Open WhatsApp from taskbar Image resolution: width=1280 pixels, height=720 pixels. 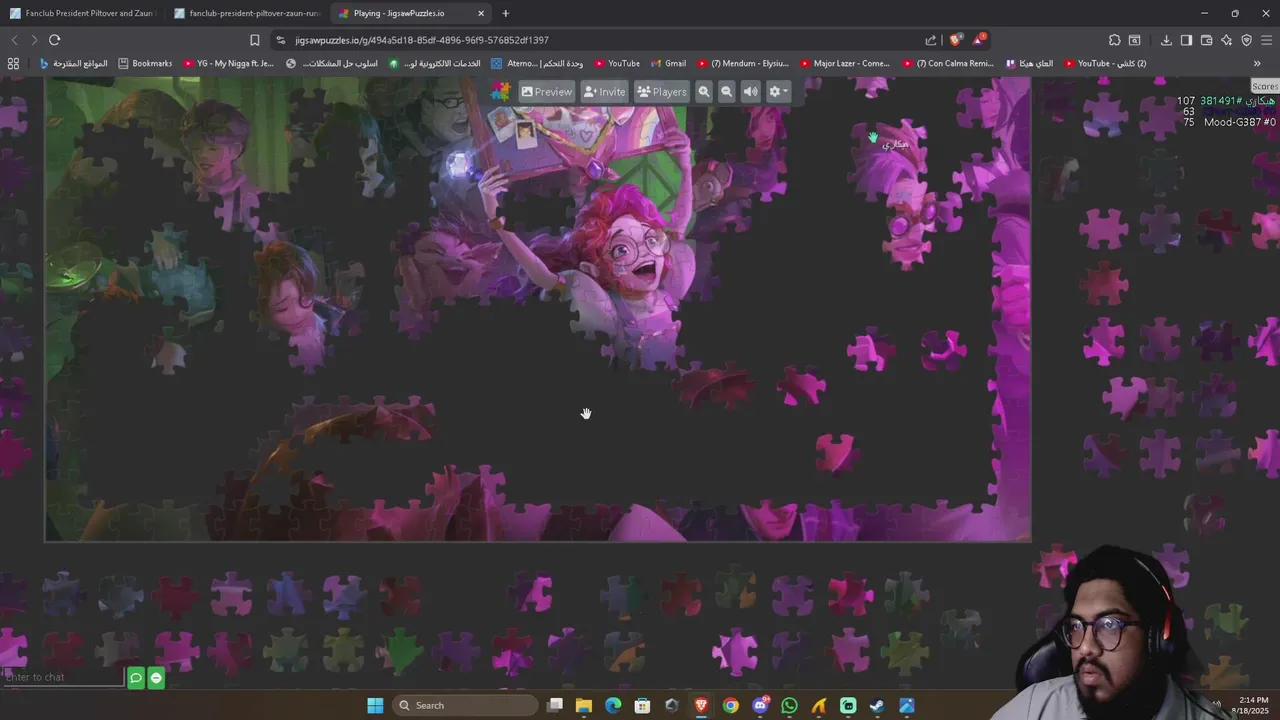click(790, 705)
